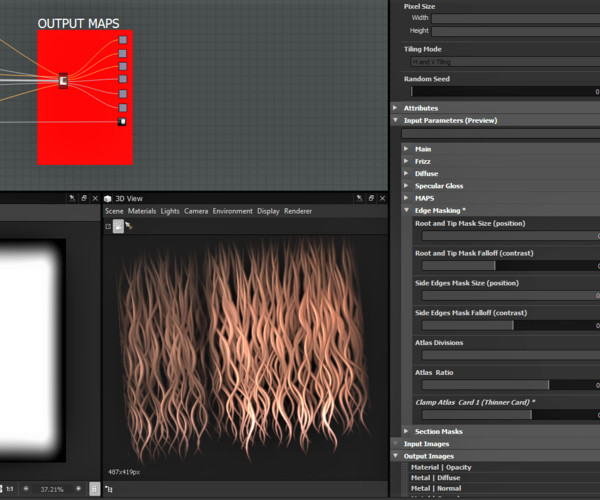Open the Lights menu in 3D View
Image resolution: width=600 pixels, height=500 pixels.
tap(170, 211)
